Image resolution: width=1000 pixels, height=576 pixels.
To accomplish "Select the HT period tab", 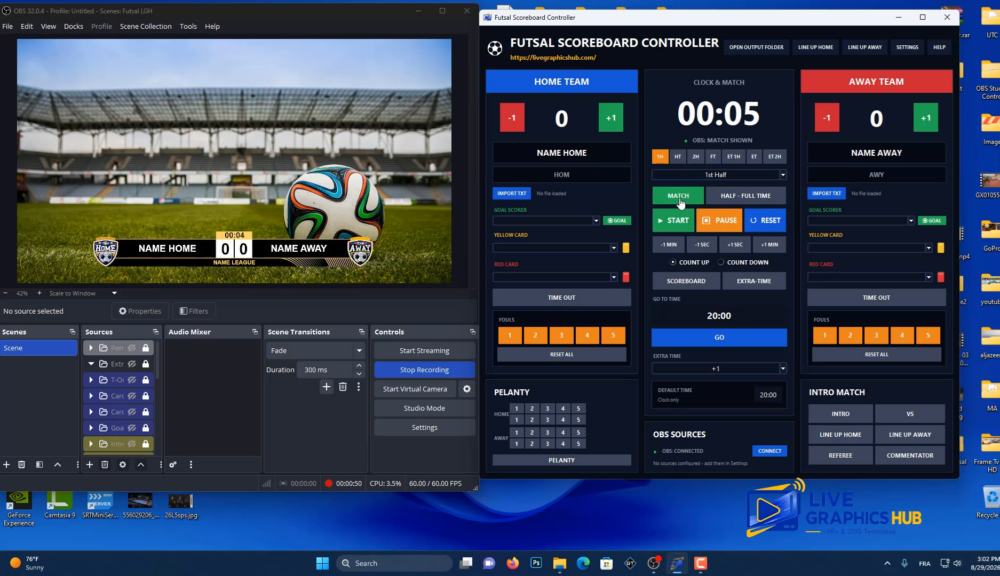I will (x=677, y=156).
